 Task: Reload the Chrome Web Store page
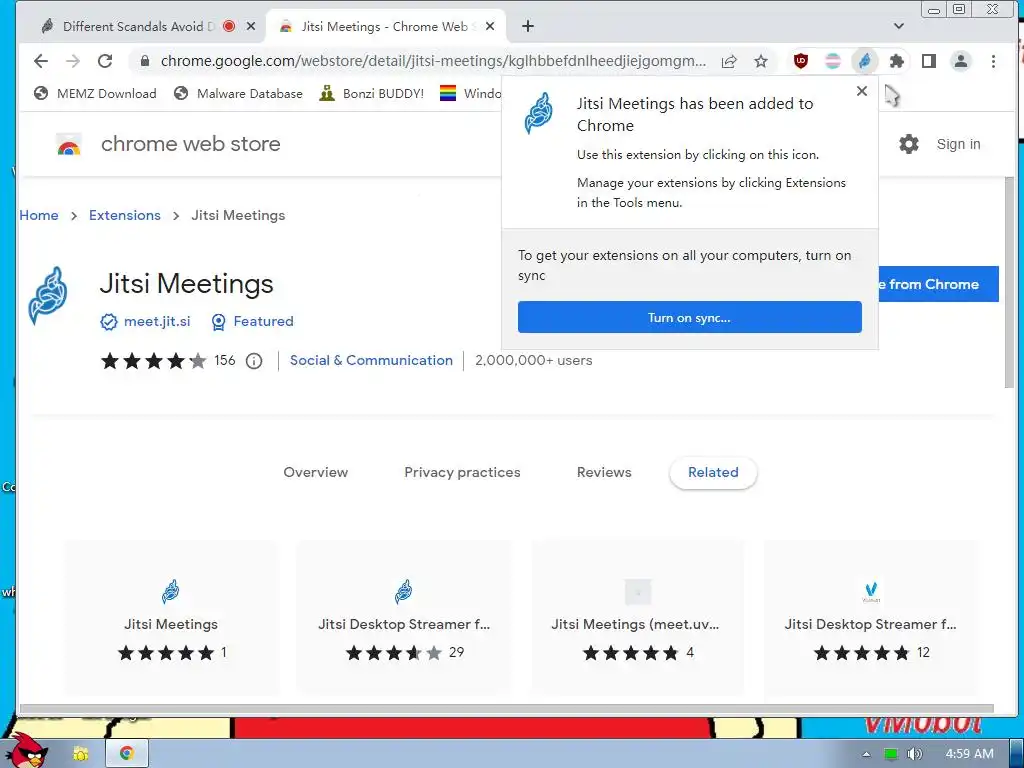point(104,61)
